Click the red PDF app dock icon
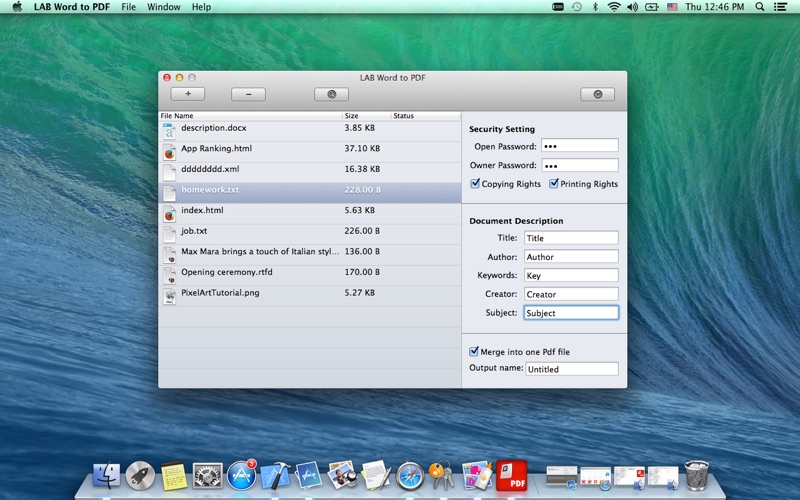The image size is (800, 500). [x=511, y=475]
